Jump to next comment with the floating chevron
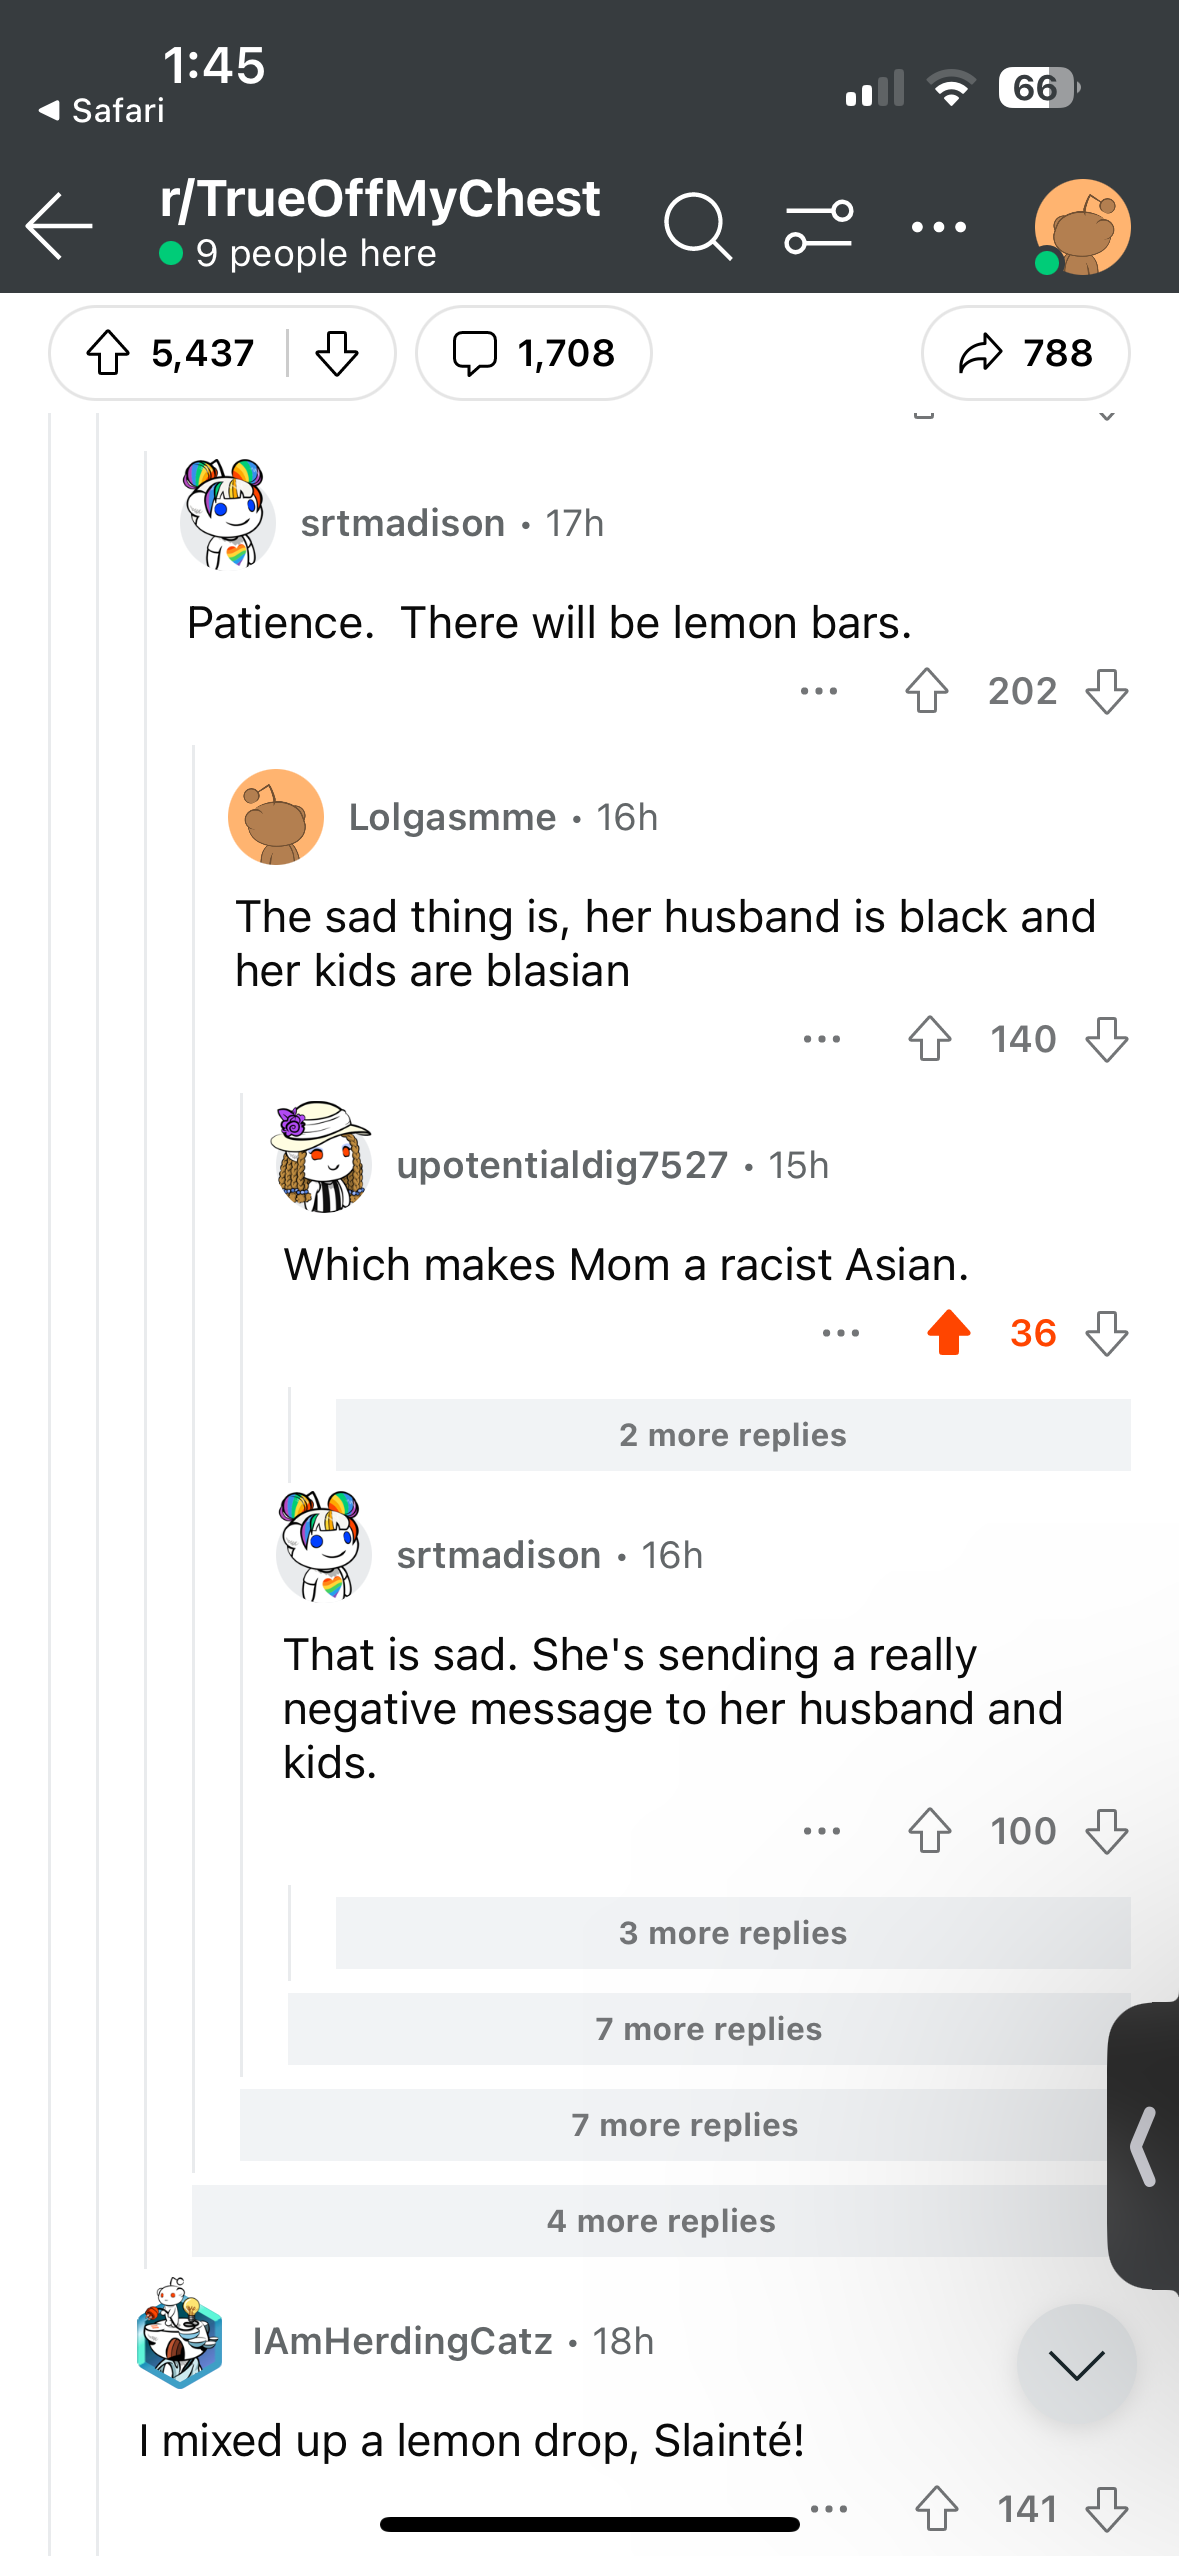Image resolution: width=1179 pixels, height=2556 pixels. click(1077, 2364)
